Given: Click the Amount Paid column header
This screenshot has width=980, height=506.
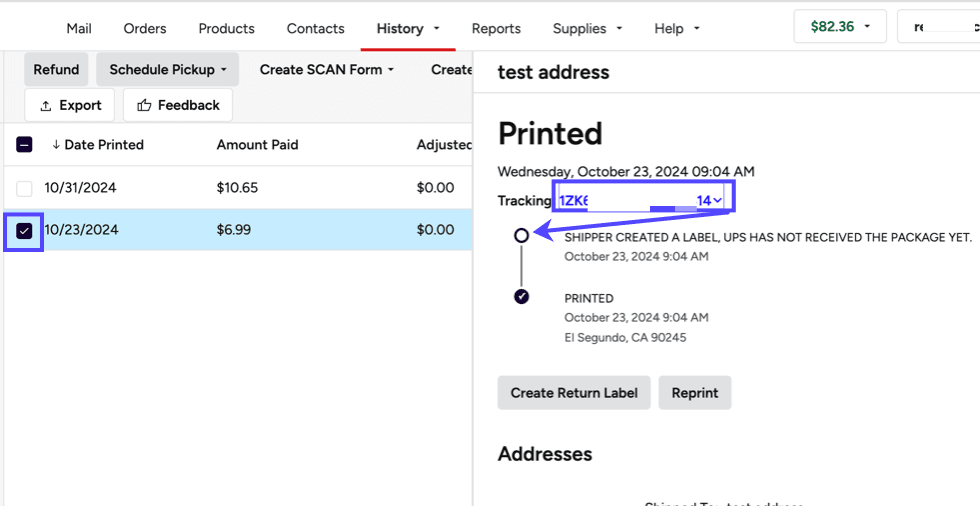Looking at the screenshot, I should [x=258, y=145].
